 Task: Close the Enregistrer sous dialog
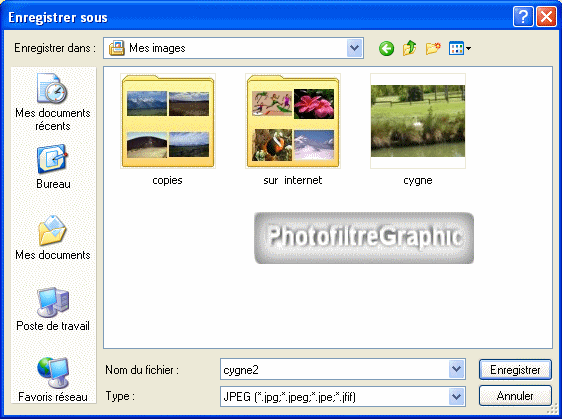click(x=546, y=16)
